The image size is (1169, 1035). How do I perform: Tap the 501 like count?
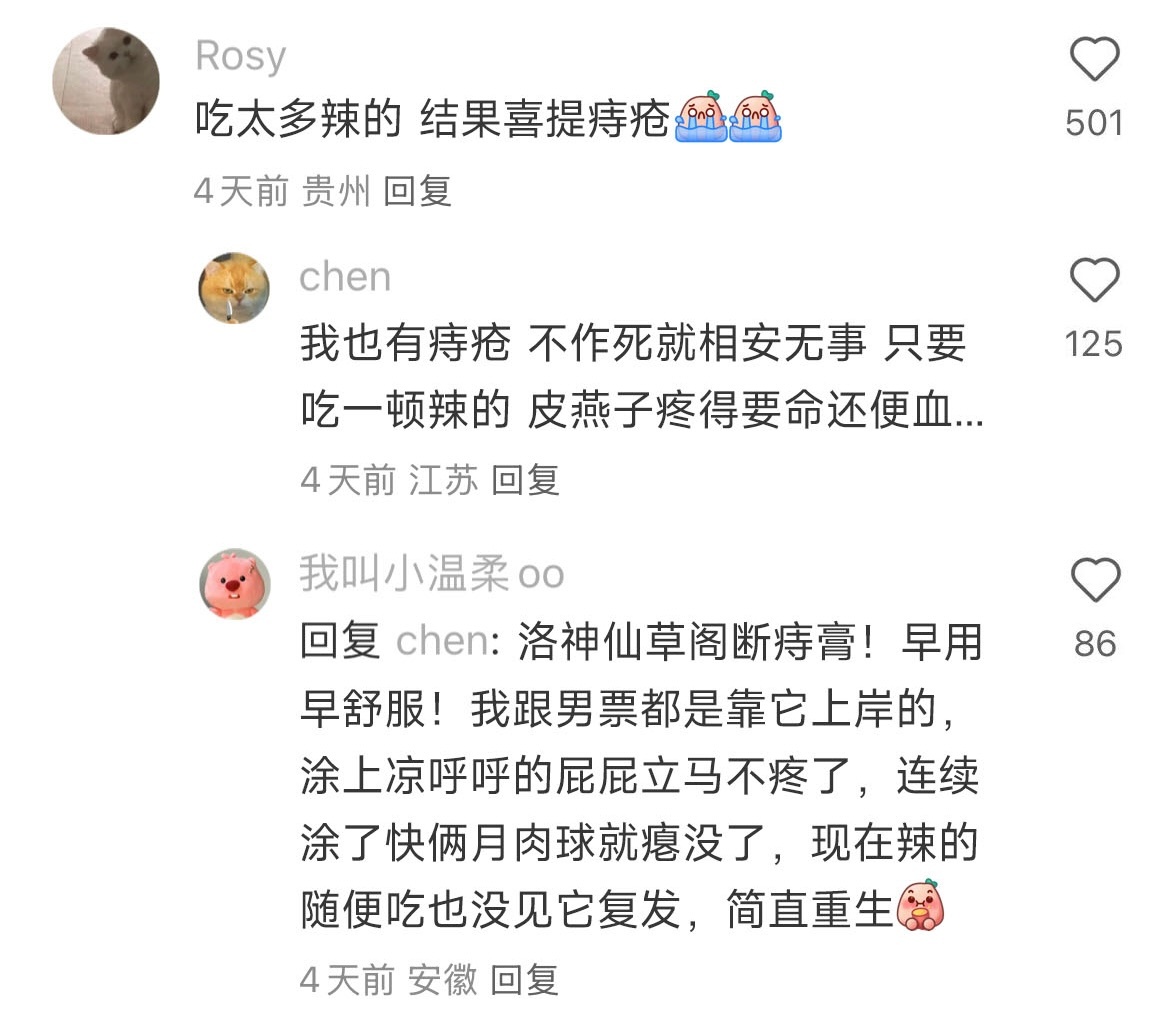(x=1094, y=124)
